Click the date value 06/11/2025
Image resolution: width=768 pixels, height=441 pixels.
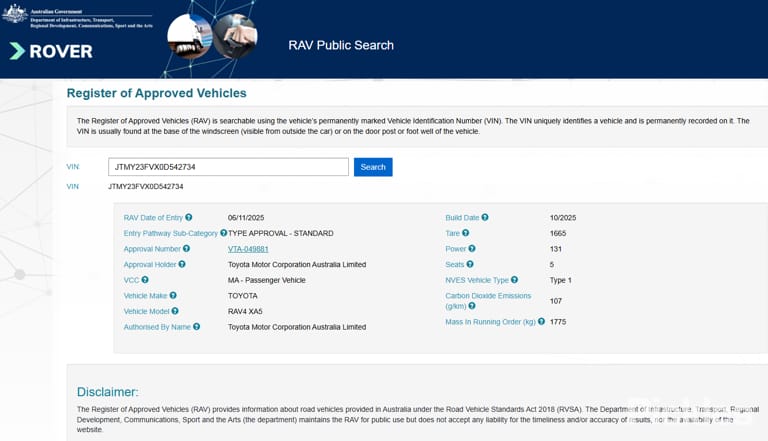coord(246,218)
